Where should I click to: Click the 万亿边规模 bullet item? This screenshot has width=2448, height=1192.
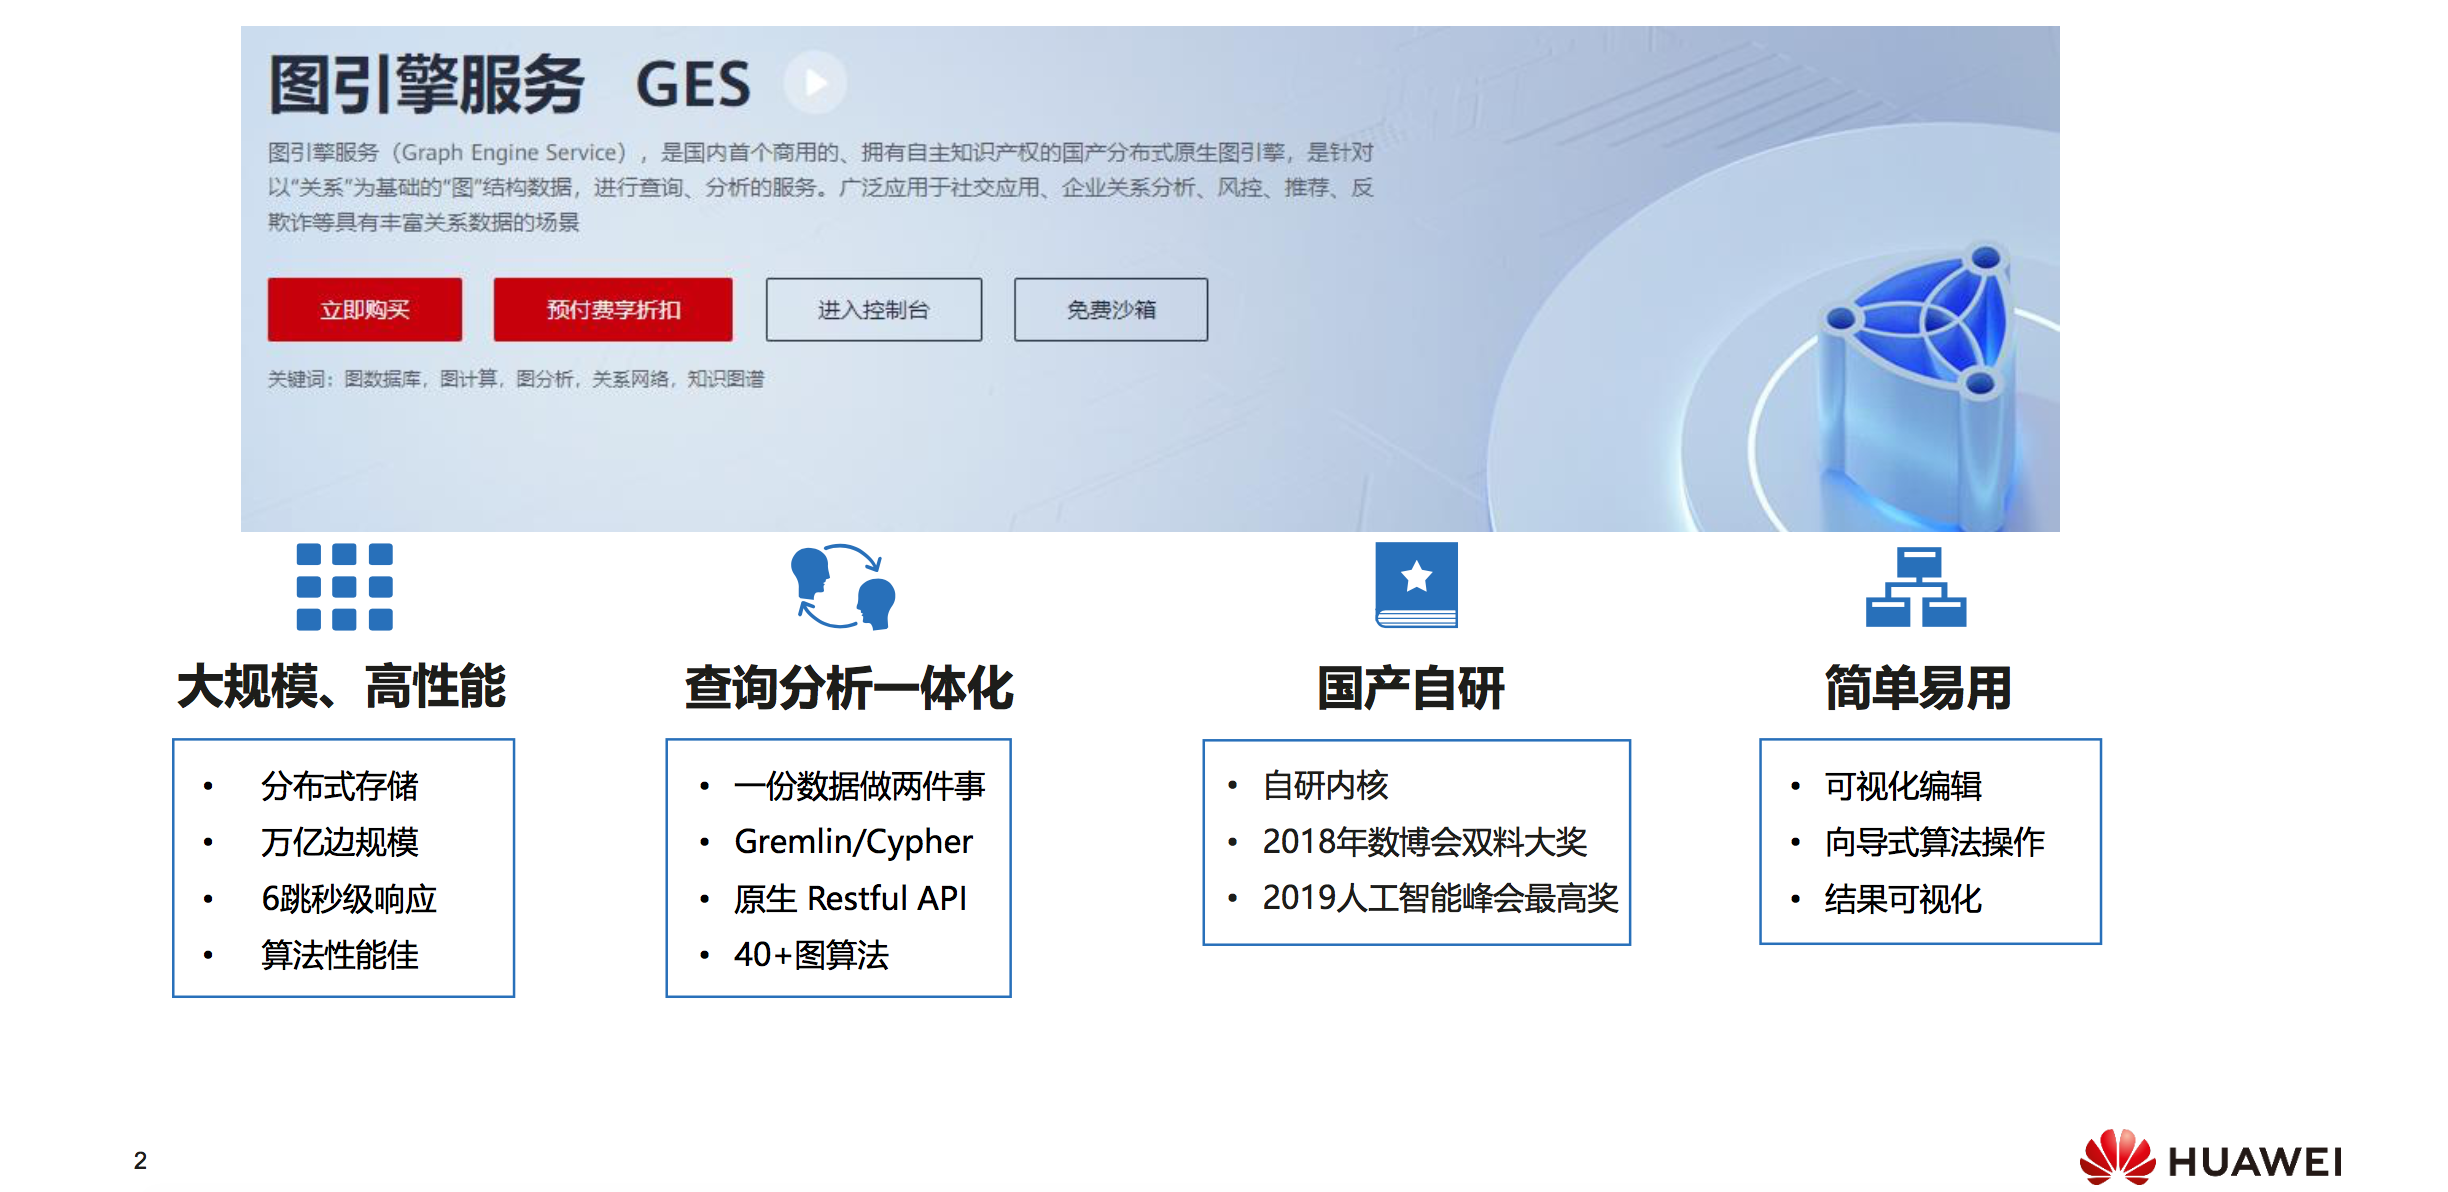coord(339,842)
